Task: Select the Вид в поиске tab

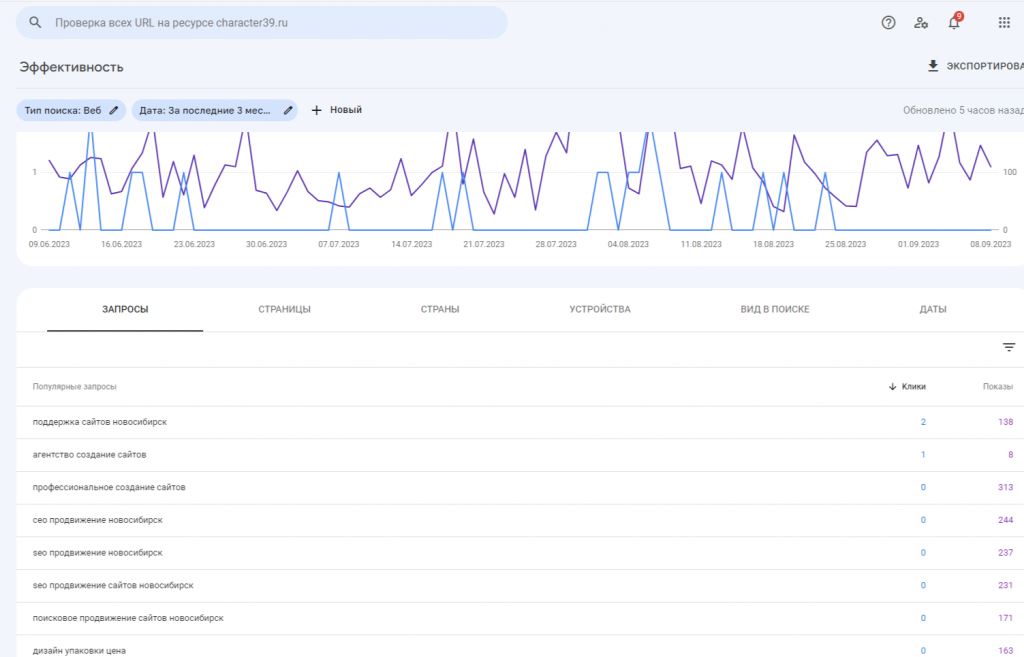Action: point(775,309)
